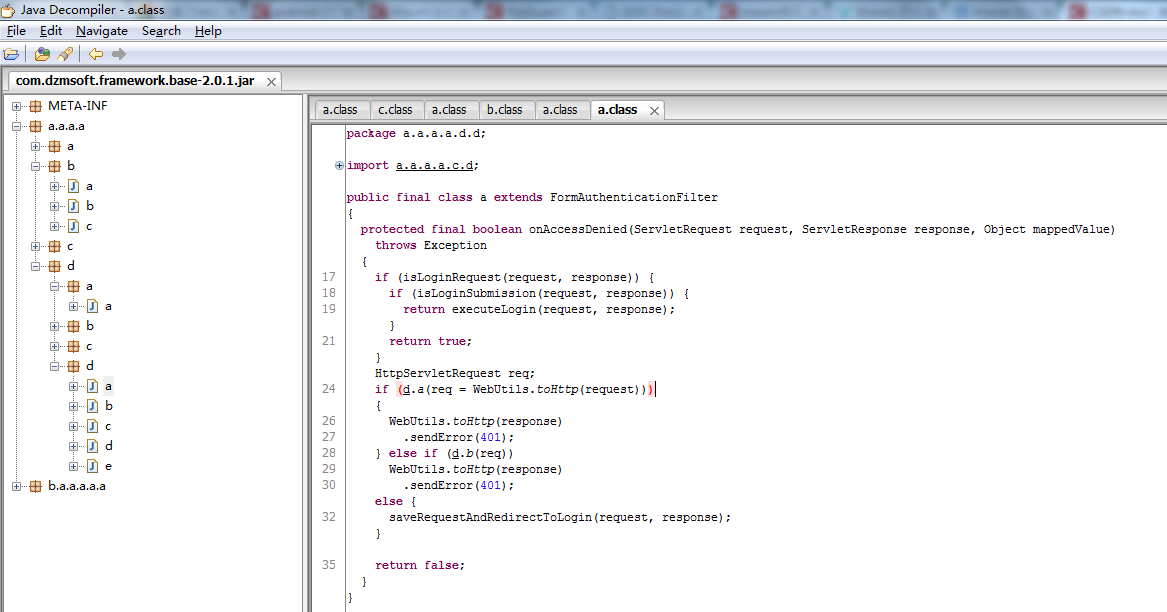Follow underlined d link on line 24
This screenshot has width=1167, height=612.
(x=406, y=389)
